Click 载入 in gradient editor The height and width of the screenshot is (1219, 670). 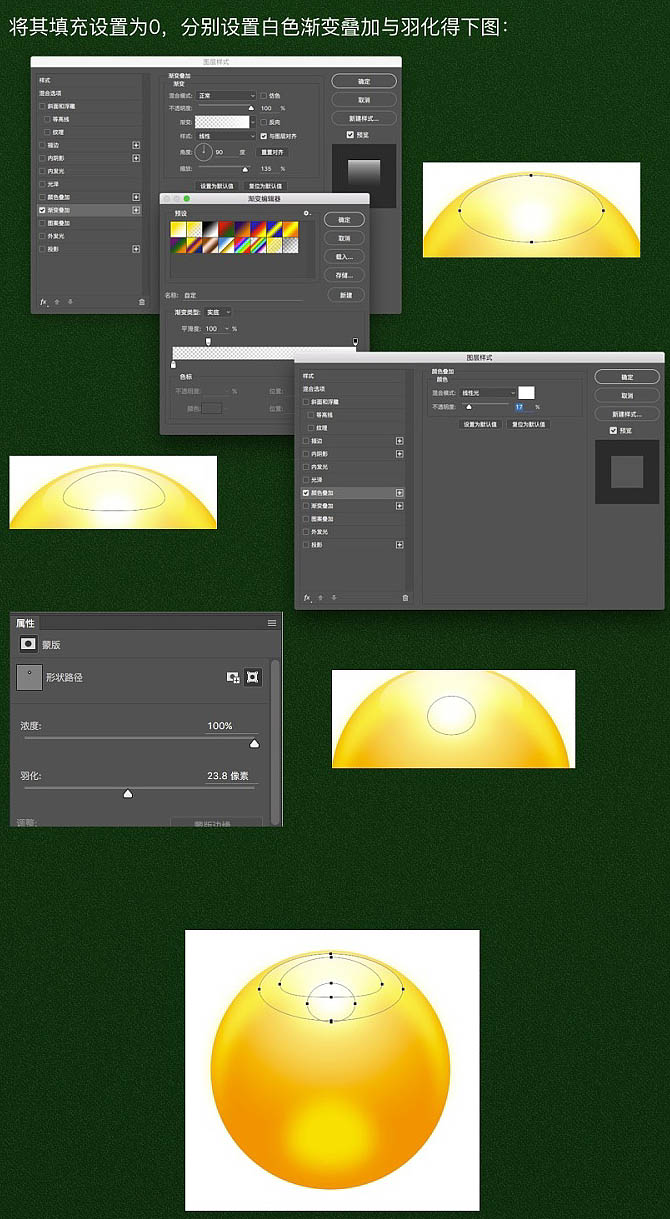[x=344, y=256]
